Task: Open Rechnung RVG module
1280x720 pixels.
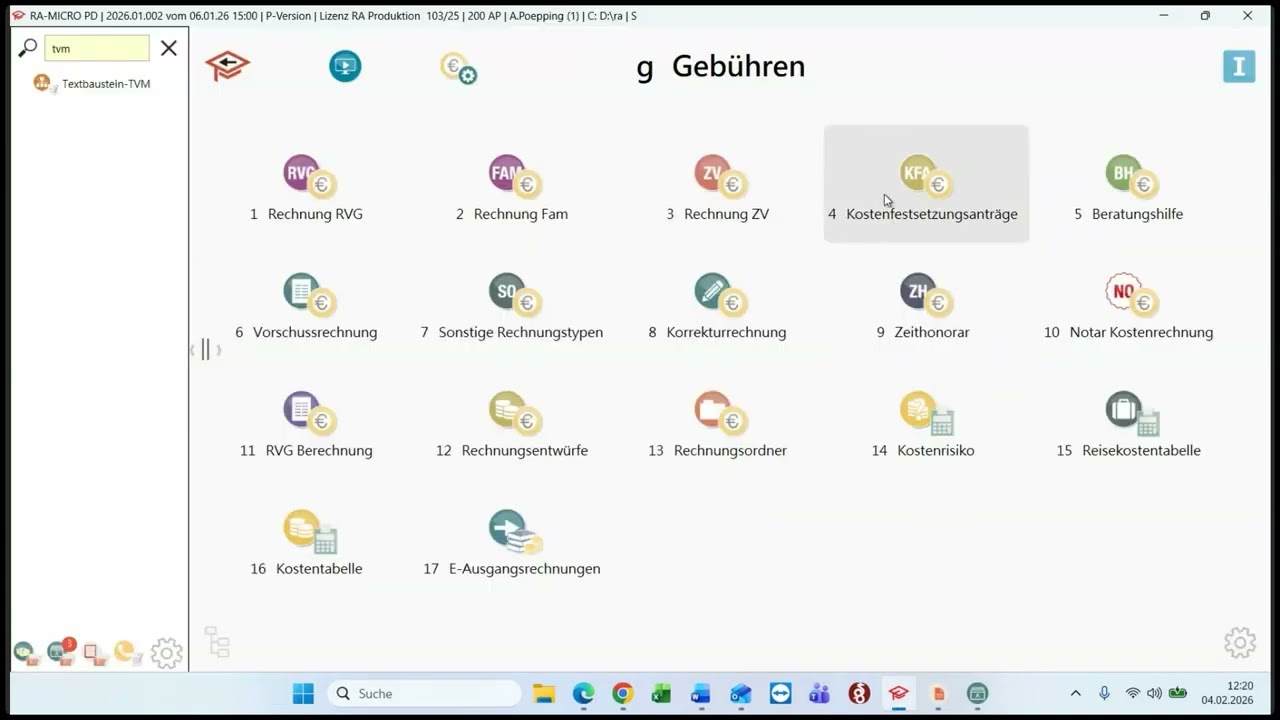Action: 306,188
